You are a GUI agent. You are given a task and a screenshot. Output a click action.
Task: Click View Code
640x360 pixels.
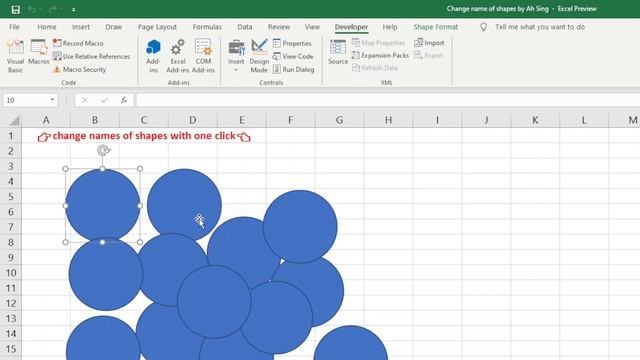(x=293, y=56)
